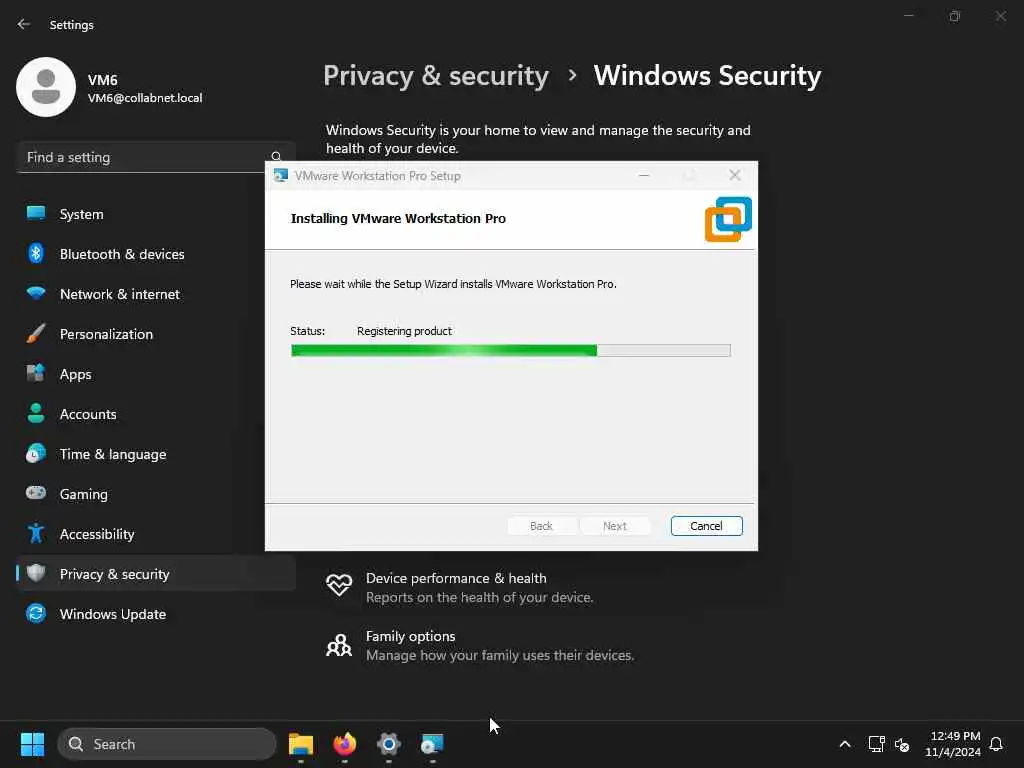1024x768 pixels.
Task: Select the Windows Update menu label
Action: click(113, 614)
